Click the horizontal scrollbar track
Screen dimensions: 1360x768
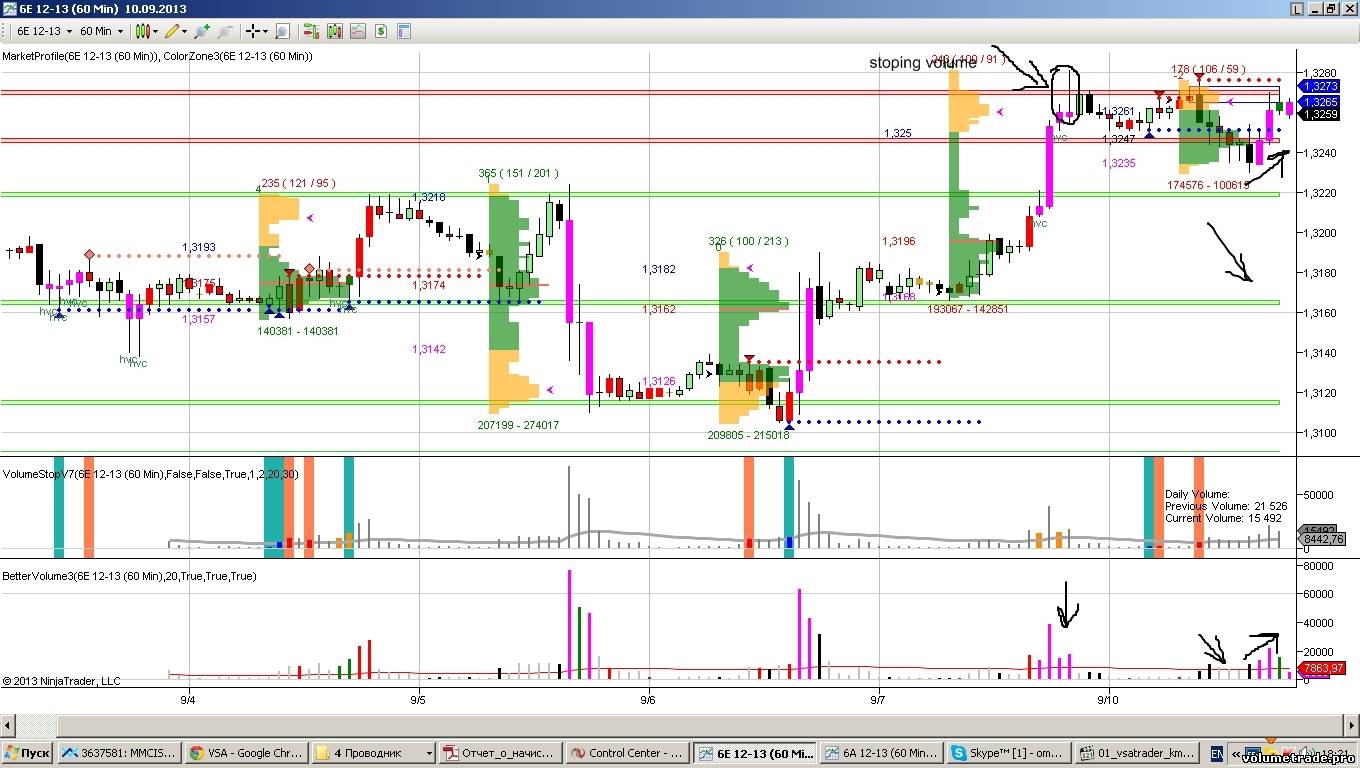click(x=680, y=724)
